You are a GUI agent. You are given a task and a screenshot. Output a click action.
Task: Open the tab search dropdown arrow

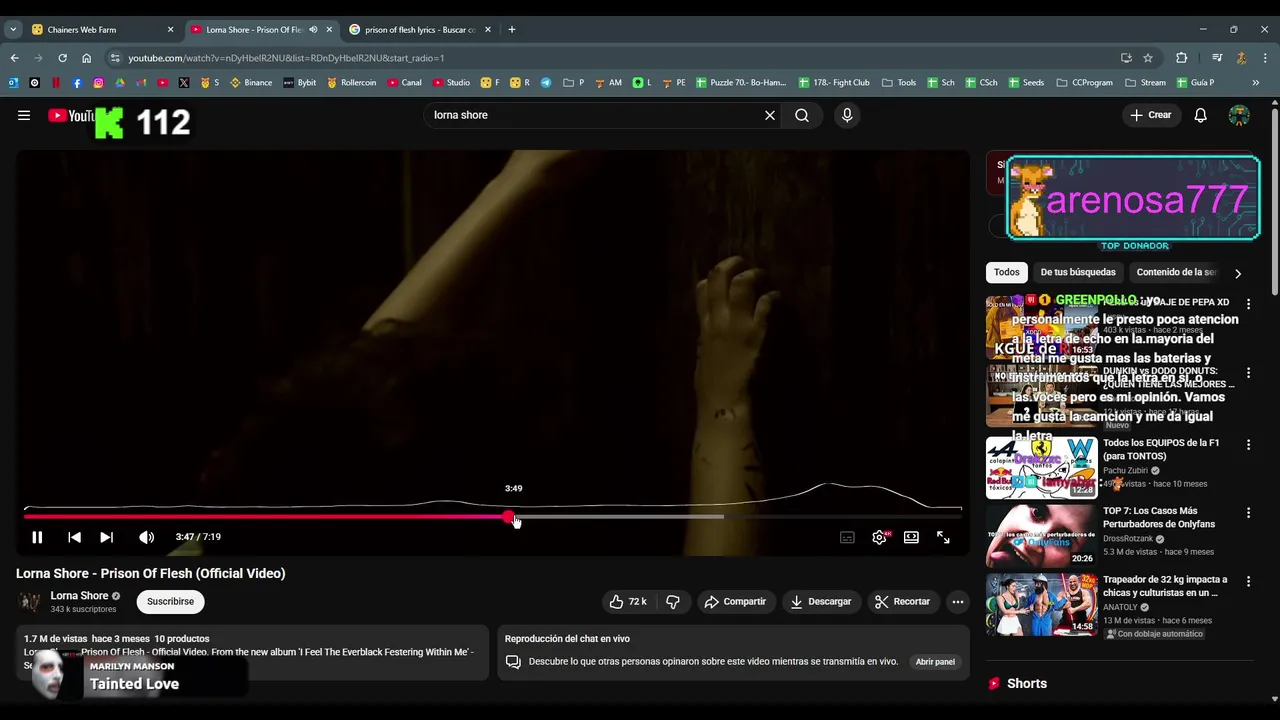coord(13,30)
